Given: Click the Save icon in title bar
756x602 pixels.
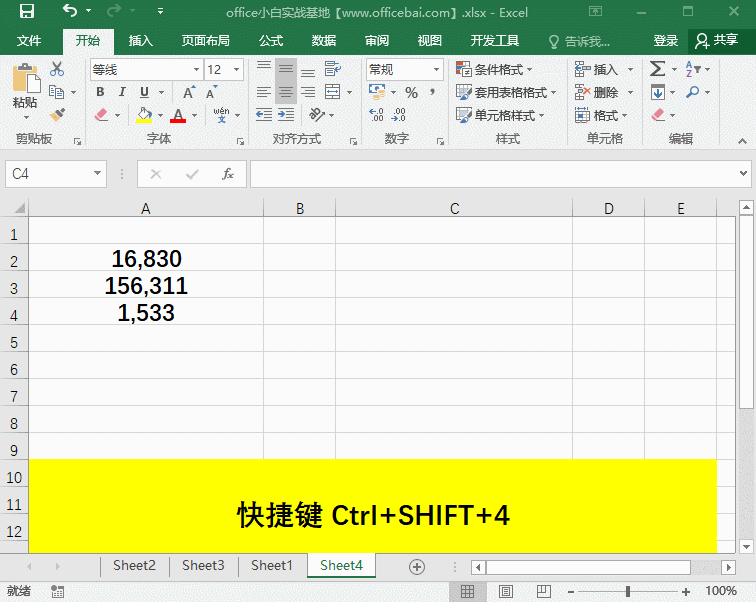Looking at the screenshot, I should 27,11.
